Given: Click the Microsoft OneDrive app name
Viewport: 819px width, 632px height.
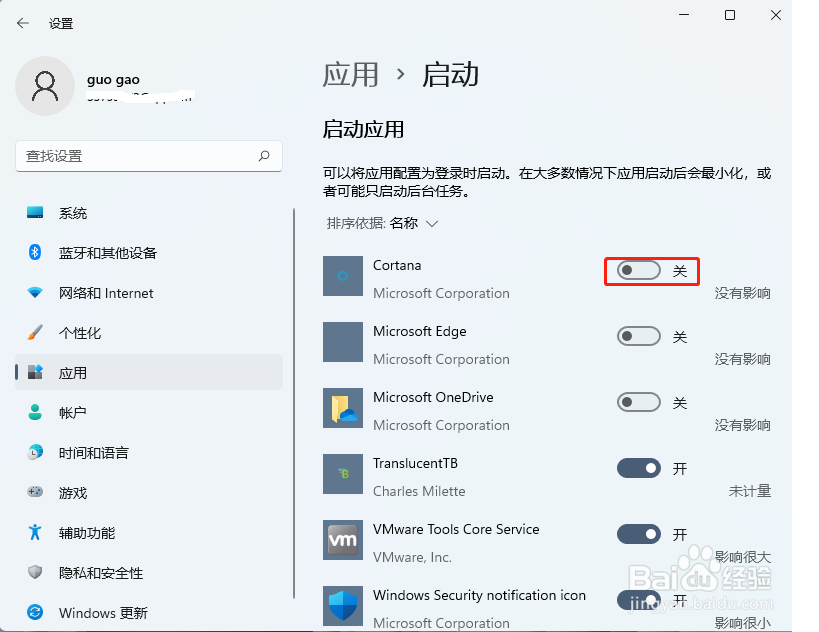Looking at the screenshot, I should pyautogui.click(x=433, y=397).
